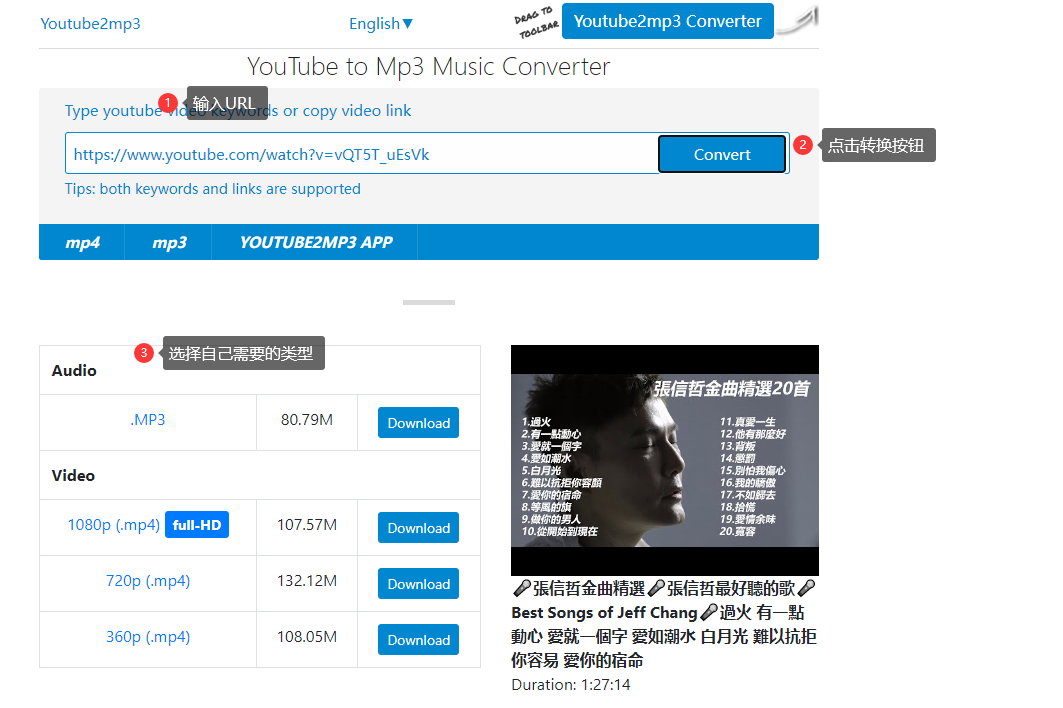Click the 80.79M file size cell
The height and width of the screenshot is (708, 1063).
(307, 420)
